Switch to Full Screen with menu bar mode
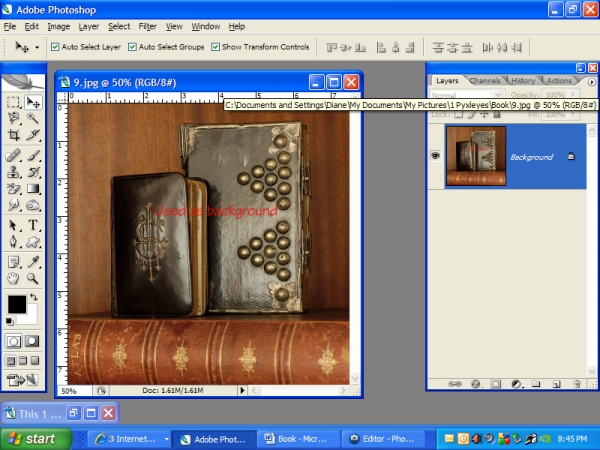The image size is (600, 450). [x=23, y=360]
